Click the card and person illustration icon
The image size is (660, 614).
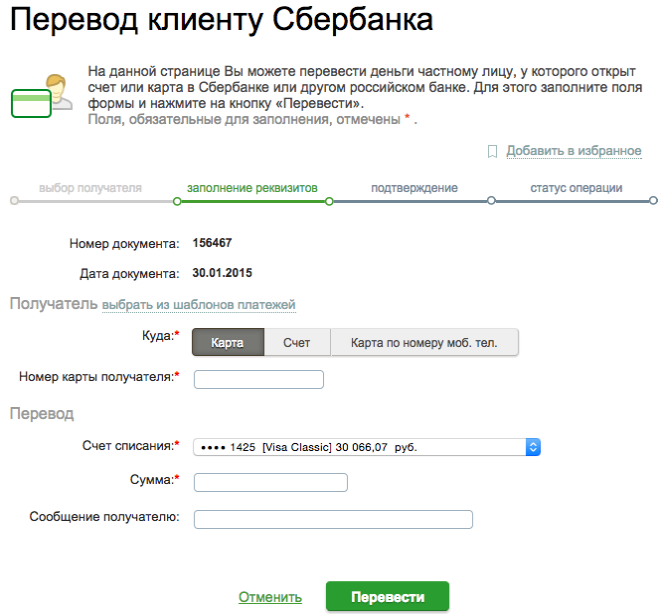click(42, 96)
